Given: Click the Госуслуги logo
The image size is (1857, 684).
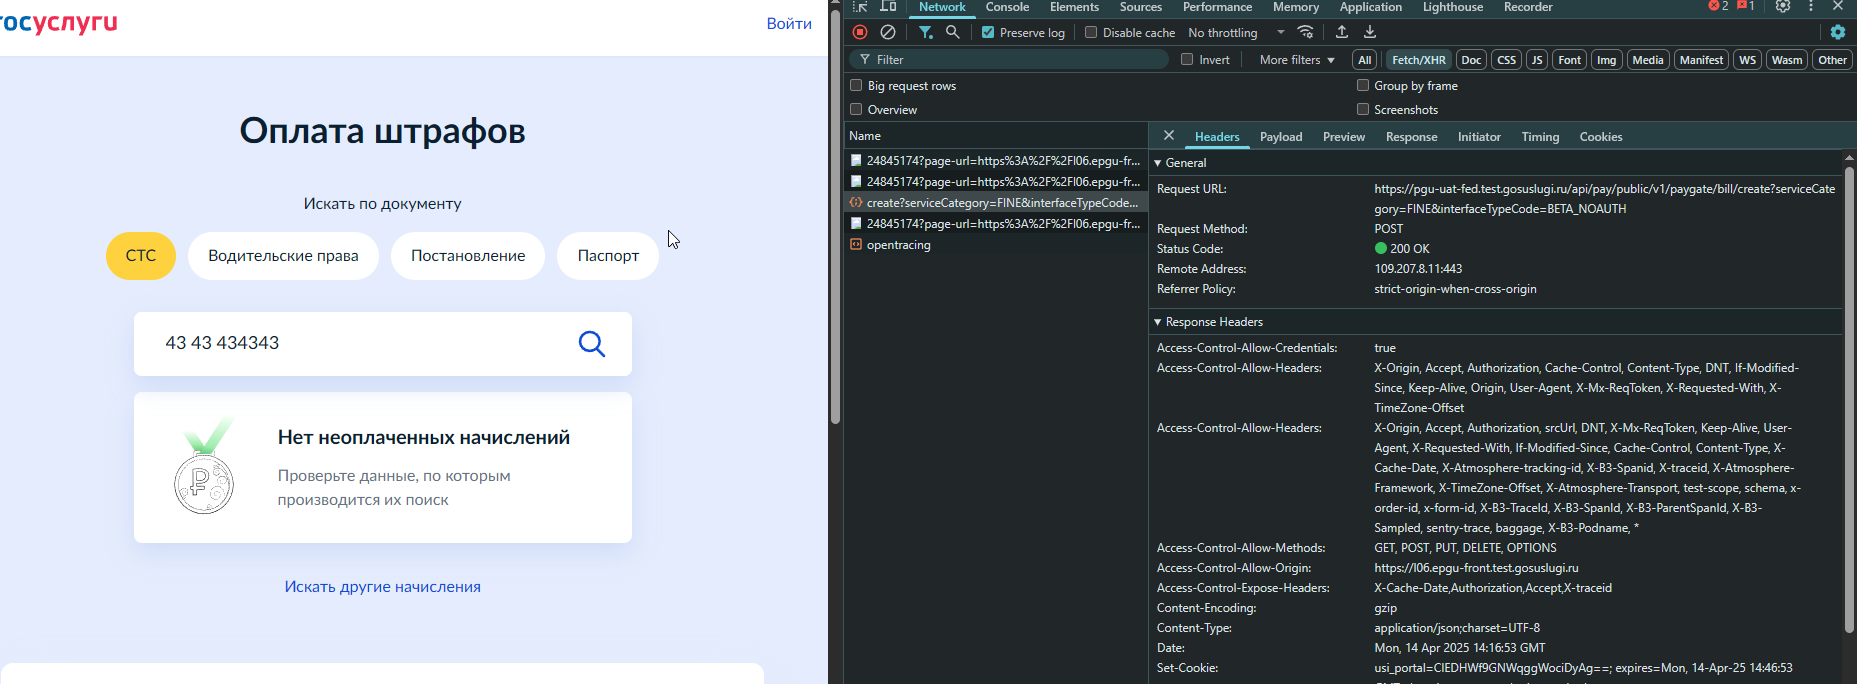Looking at the screenshot, I should 58,22.
